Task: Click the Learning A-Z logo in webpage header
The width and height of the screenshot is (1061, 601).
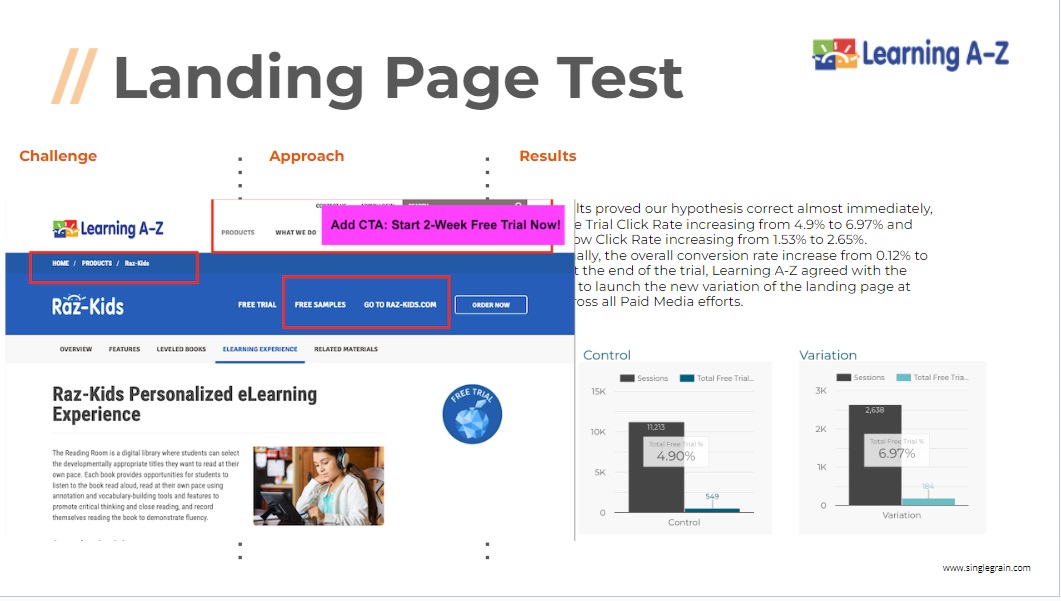Action: [x=108, y=229]
